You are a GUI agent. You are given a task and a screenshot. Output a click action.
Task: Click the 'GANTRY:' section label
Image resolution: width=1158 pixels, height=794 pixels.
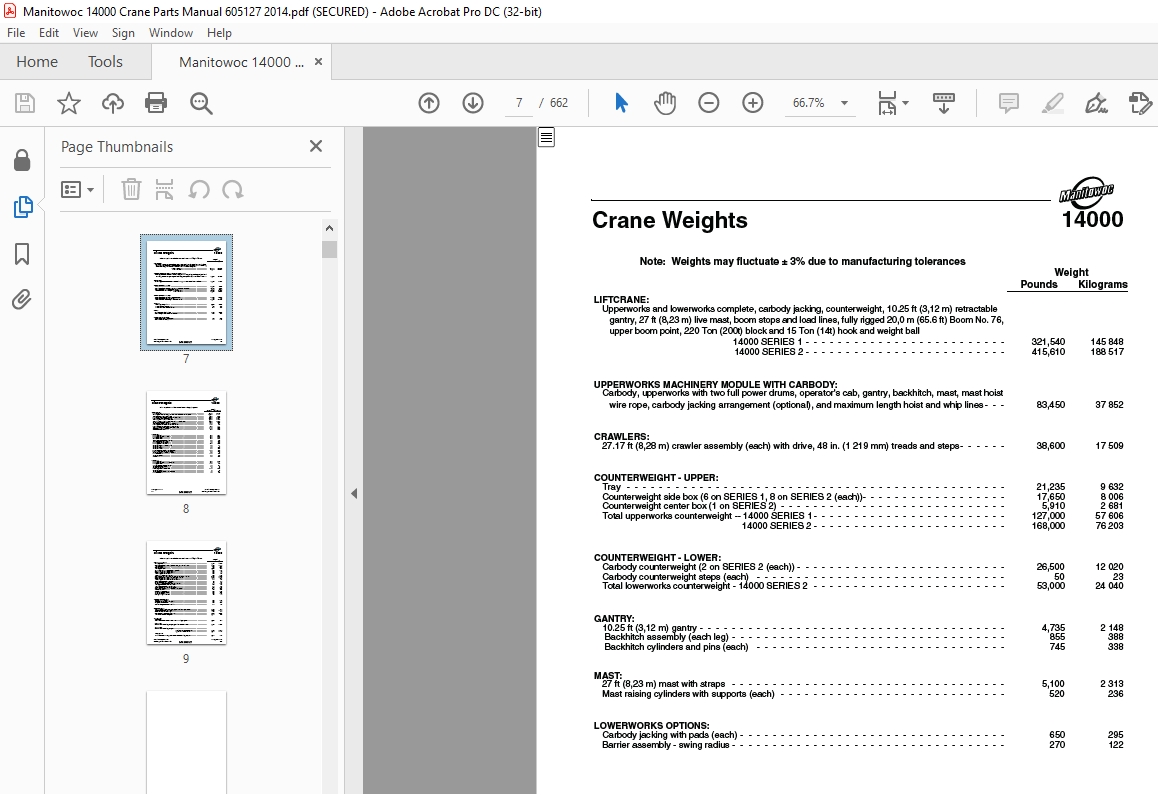click(614, 619)
